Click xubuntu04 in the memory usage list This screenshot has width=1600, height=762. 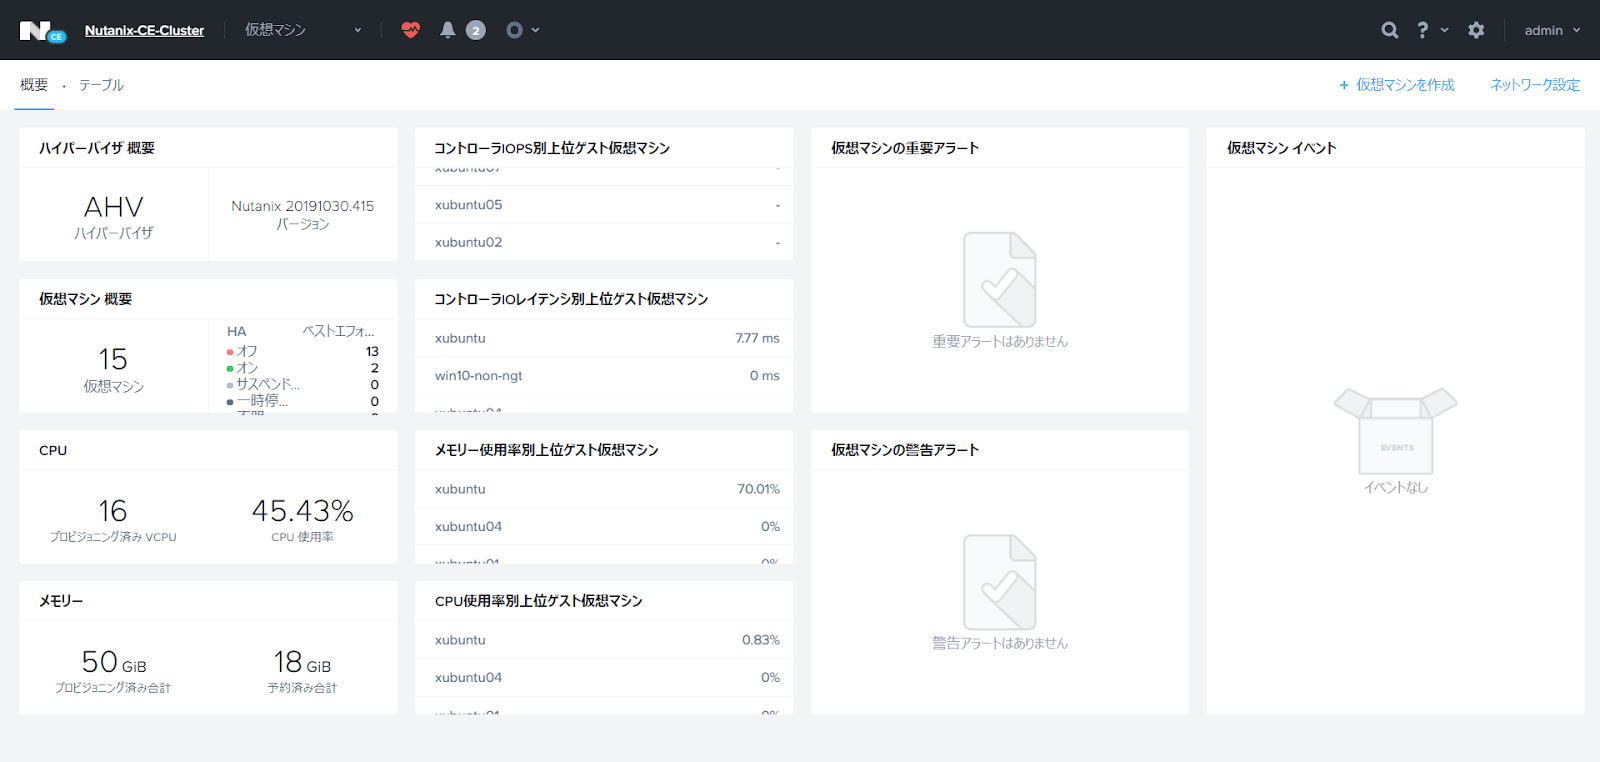(x=468, y=526)
